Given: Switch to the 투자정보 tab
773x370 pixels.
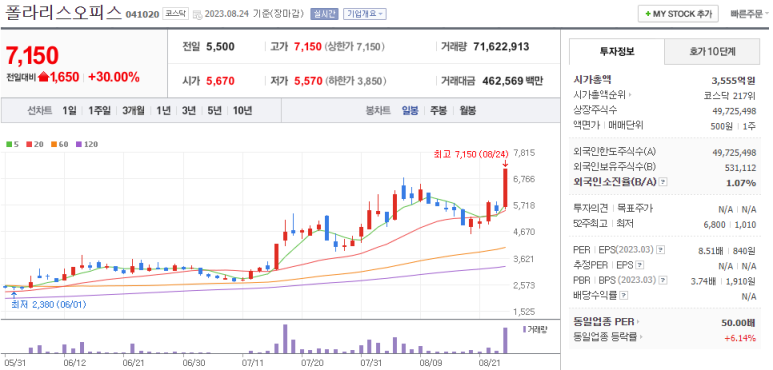Looking at the screenshot, I should [617, 51].
